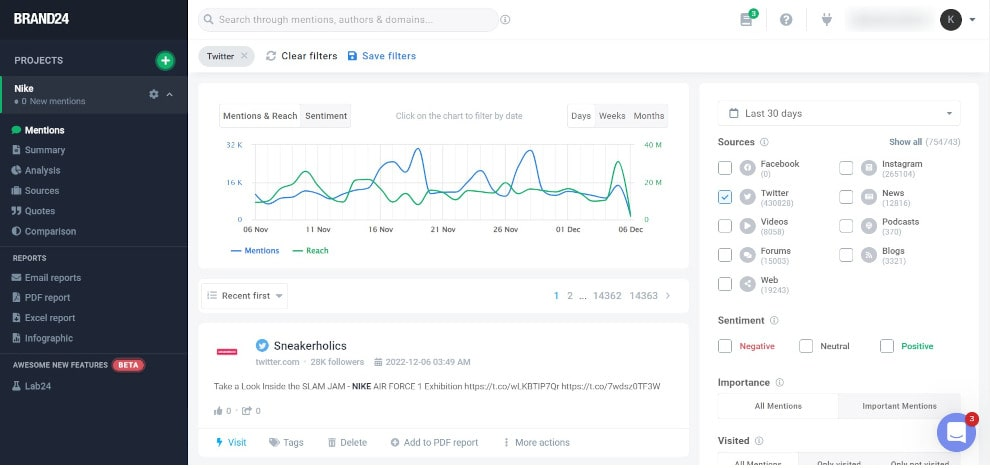Select Months chart granularity
Image resolution: width=990 pixels, height=468 pixels.
(648, 116)
